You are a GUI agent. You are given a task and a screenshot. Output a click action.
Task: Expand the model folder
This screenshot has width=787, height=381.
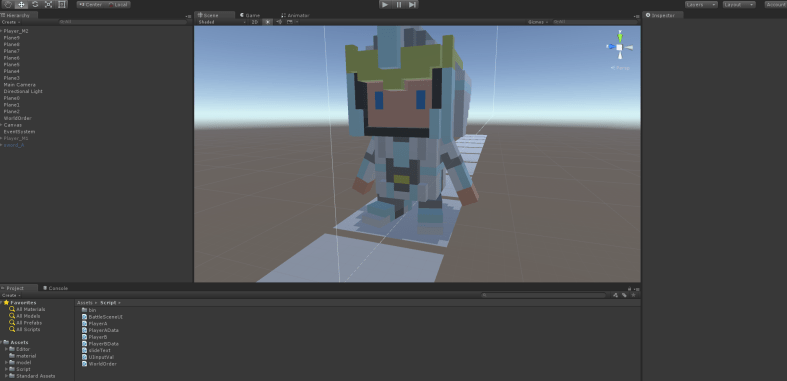point(7,362)
